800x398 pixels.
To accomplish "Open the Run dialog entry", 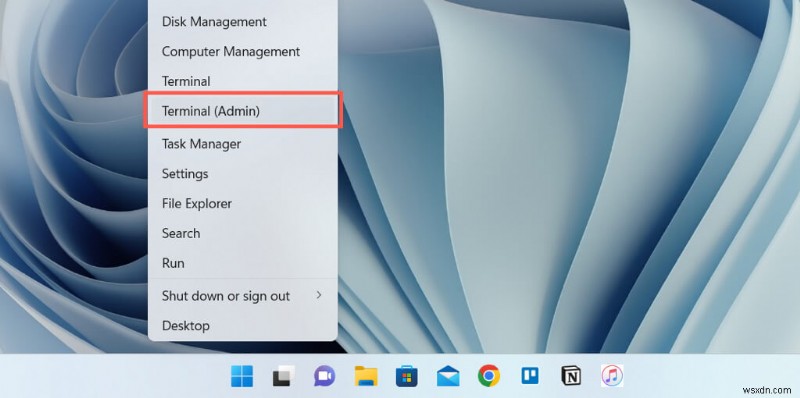I will click(243, 263).
